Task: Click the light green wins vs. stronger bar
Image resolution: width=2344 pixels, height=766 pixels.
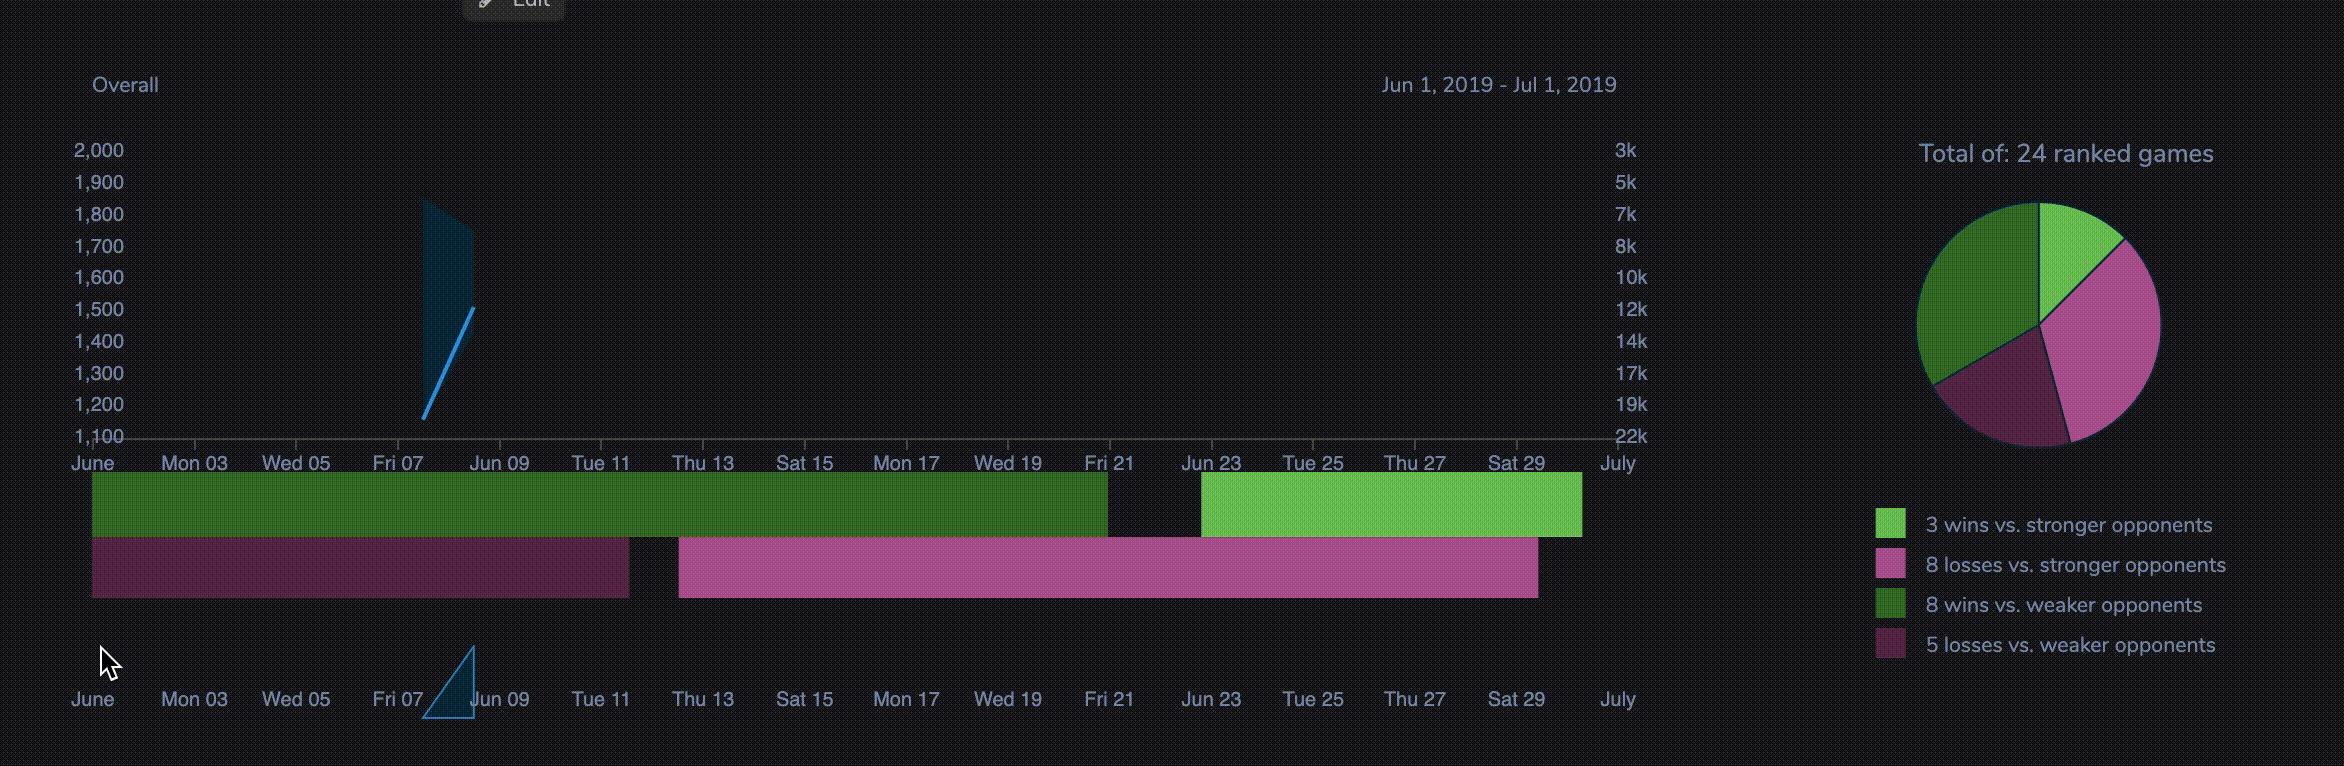Action: coord(1391,504)
